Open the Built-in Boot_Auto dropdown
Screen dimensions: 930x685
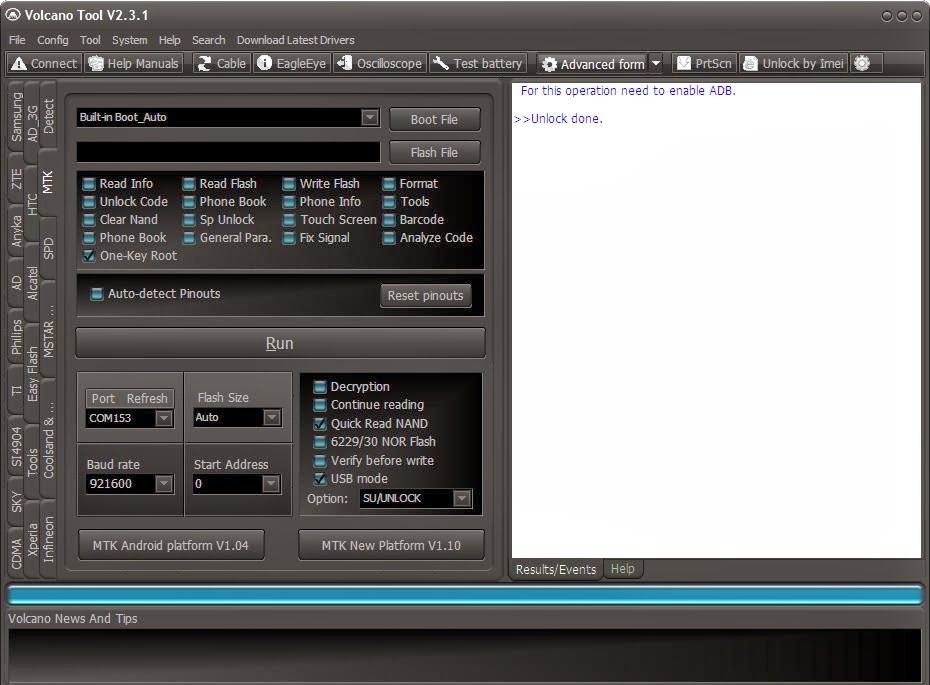[370, 117]
